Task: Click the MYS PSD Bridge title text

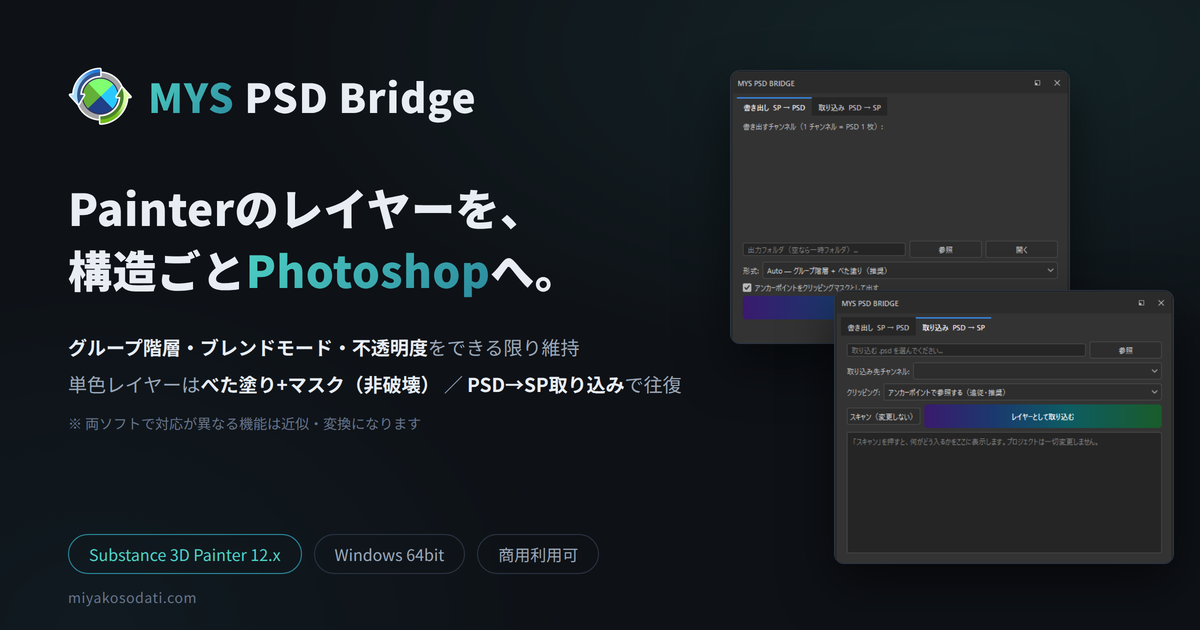Action: tap(312, 98)
